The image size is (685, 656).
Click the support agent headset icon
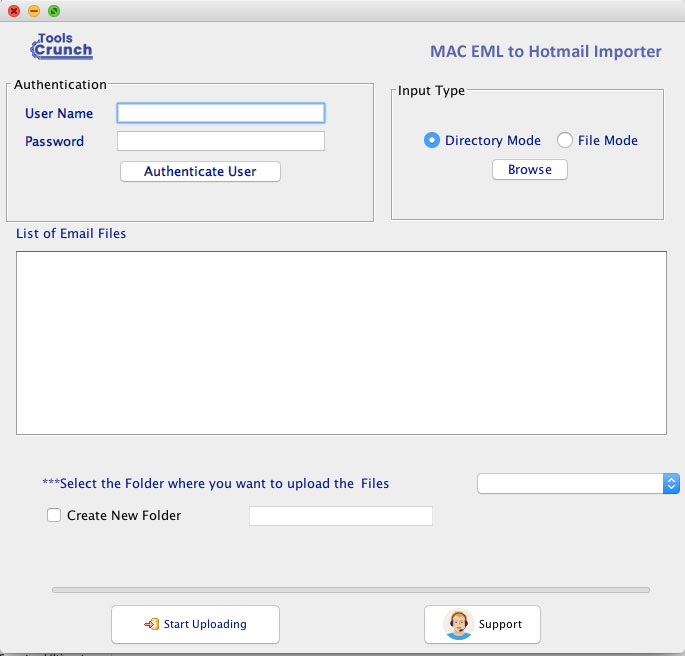458,624
